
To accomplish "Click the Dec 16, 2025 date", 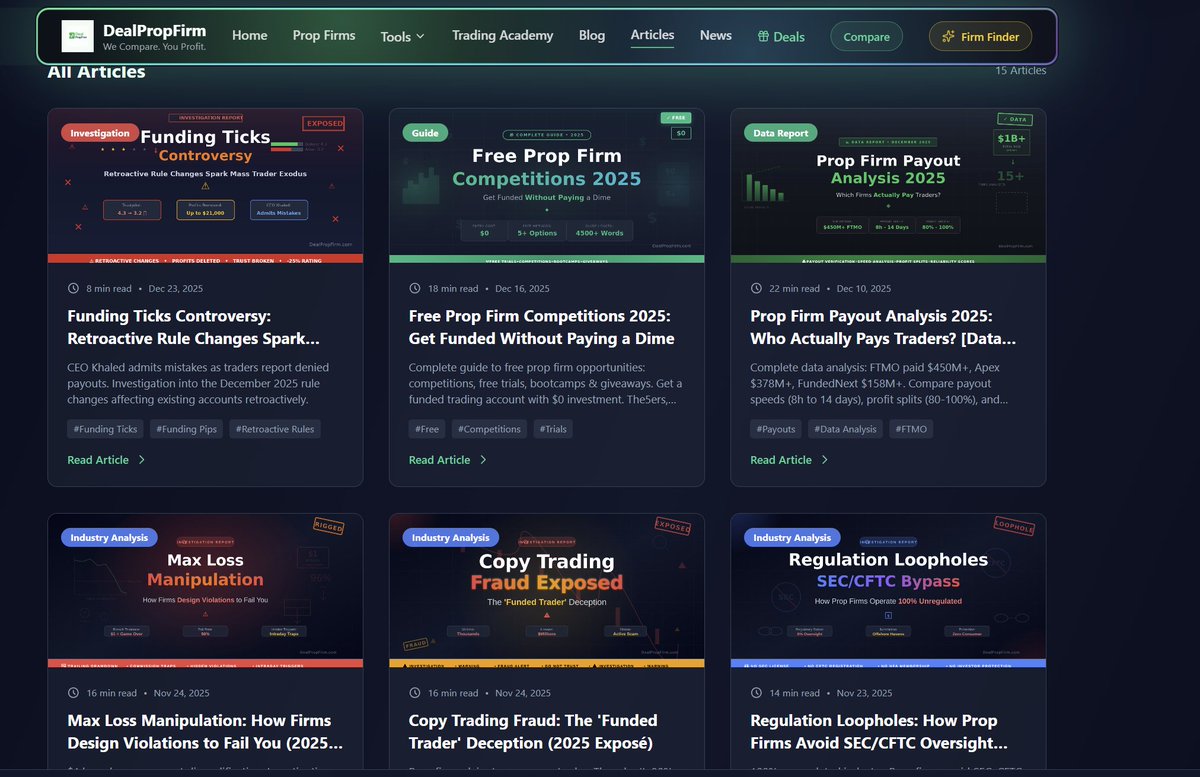I will click(523, 288).
